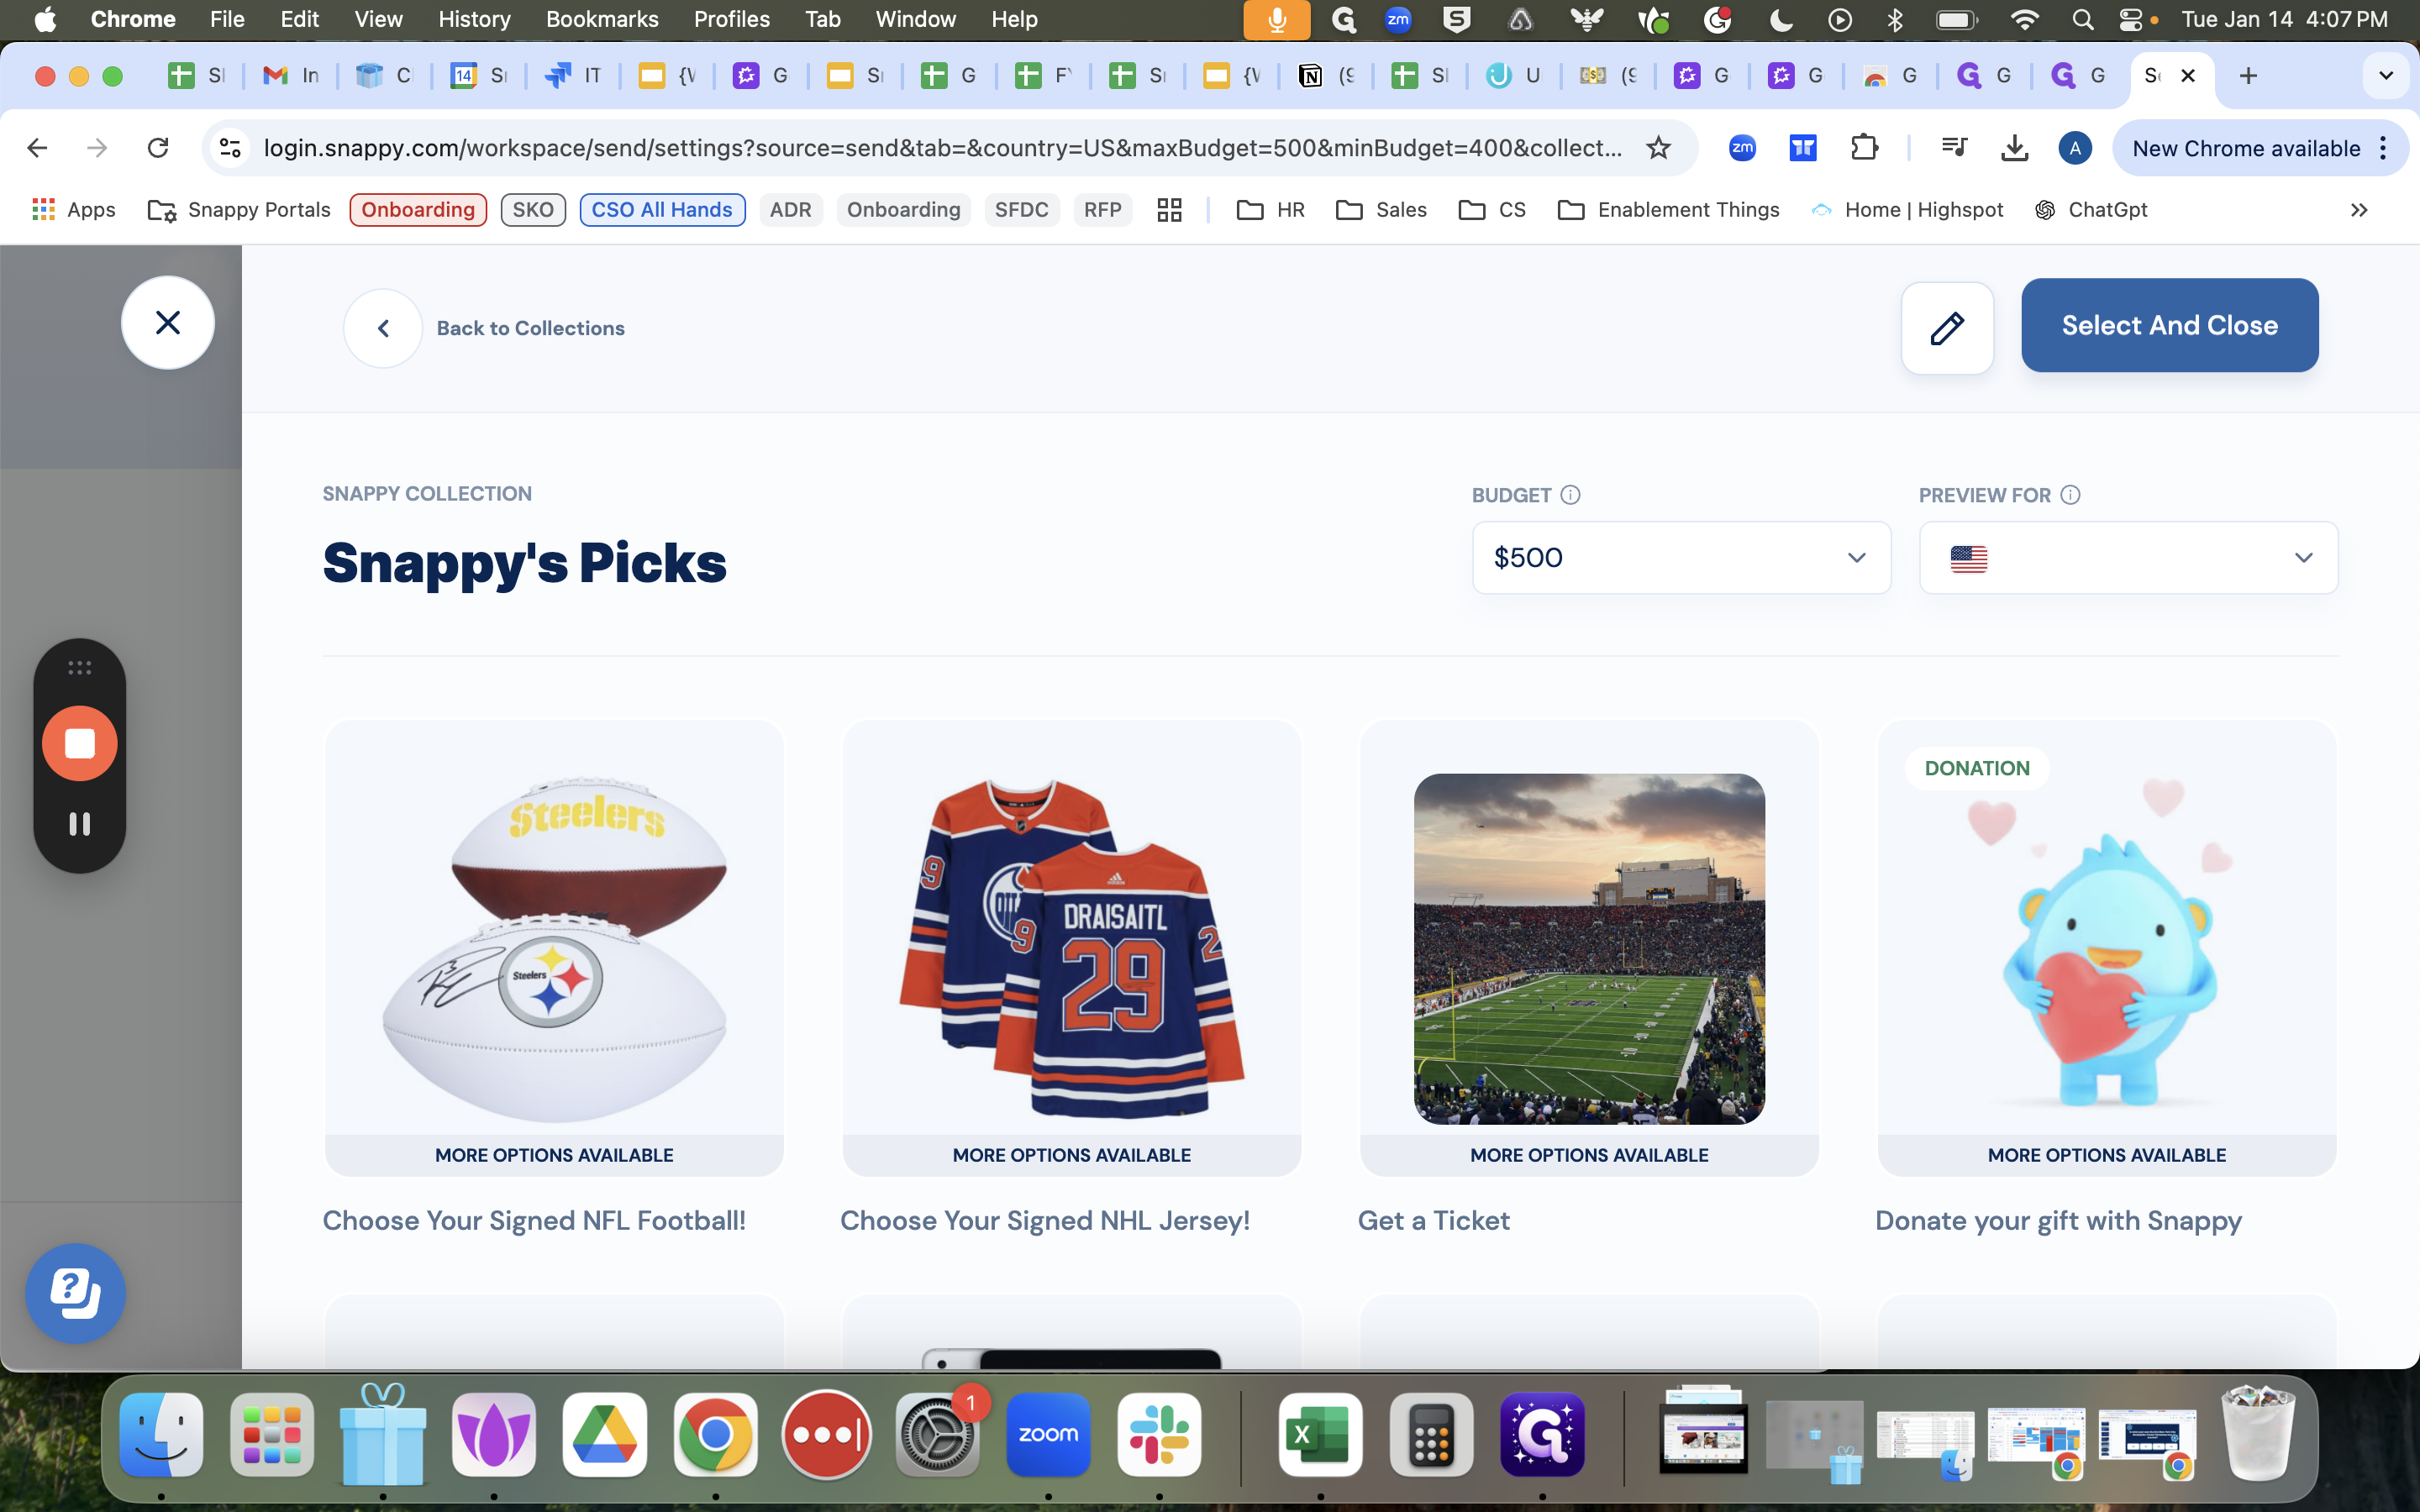Image resolution: width=2420 pixels, height=1512 pixels.
Task: Open the site information icon in address bar
Action: [230, 148]
